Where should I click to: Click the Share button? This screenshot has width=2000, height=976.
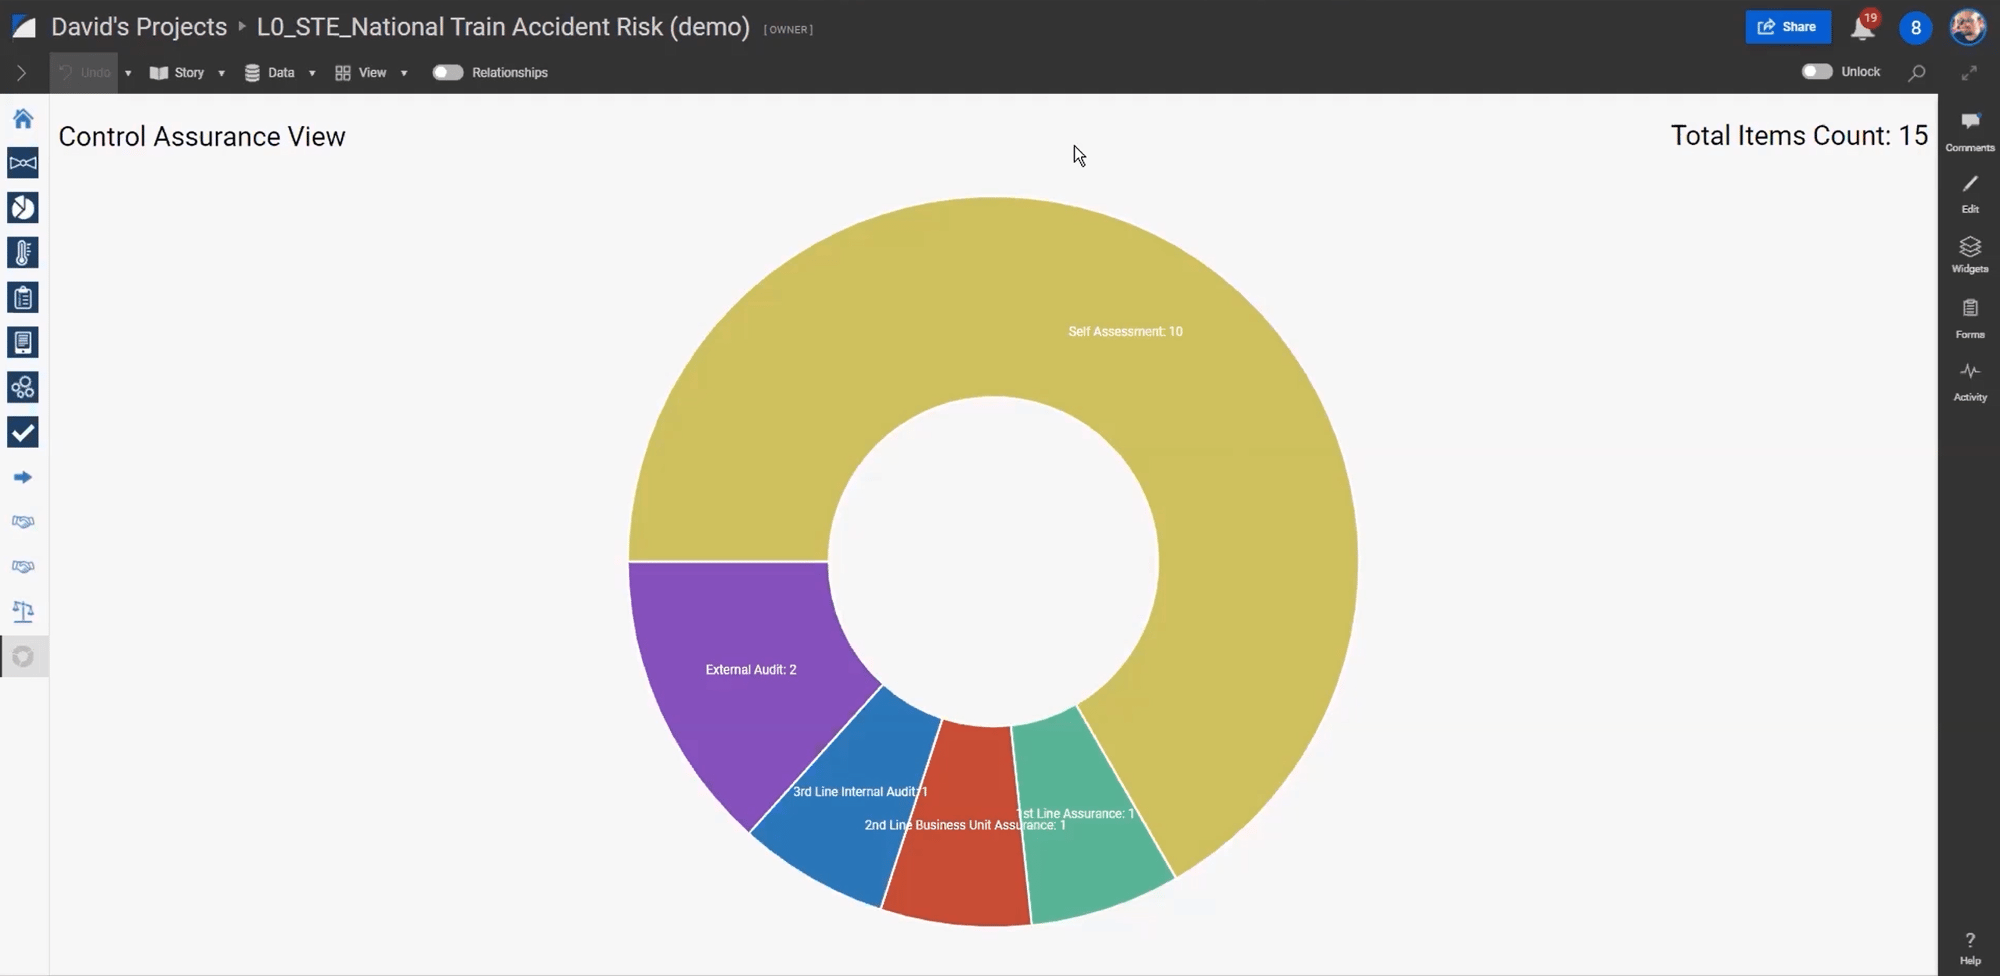[x=1788, y=26]
